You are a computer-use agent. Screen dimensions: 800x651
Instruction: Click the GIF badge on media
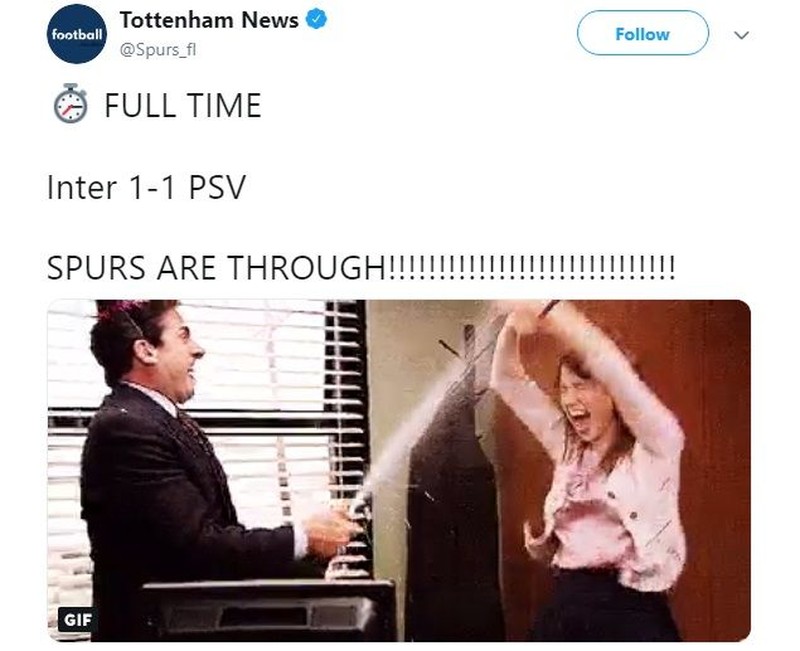77,619
